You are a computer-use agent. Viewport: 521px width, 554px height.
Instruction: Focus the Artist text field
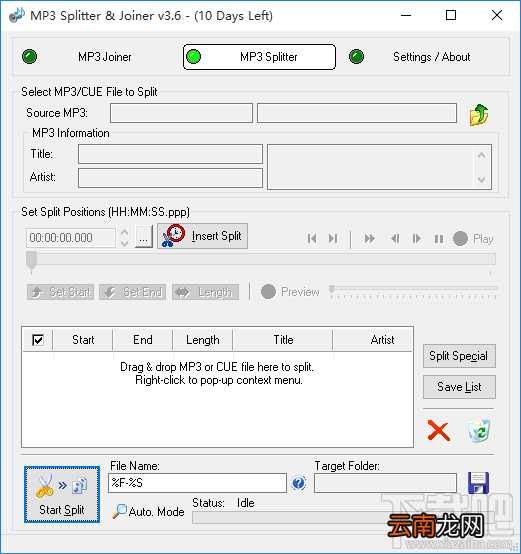tap(170, 178)
